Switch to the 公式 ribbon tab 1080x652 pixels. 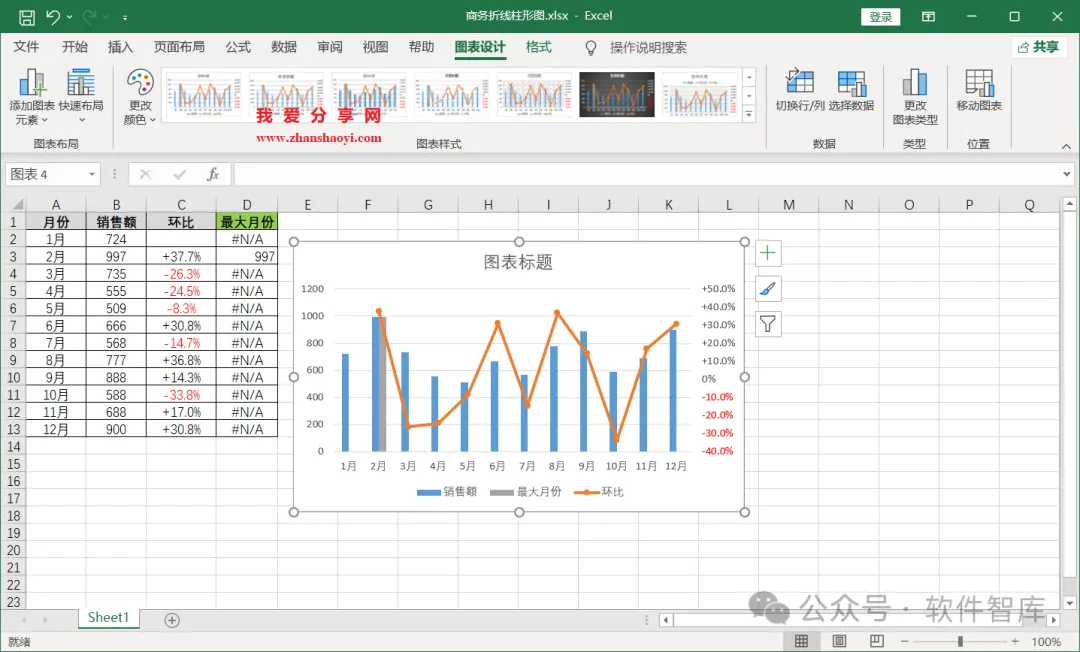[238, 47]
